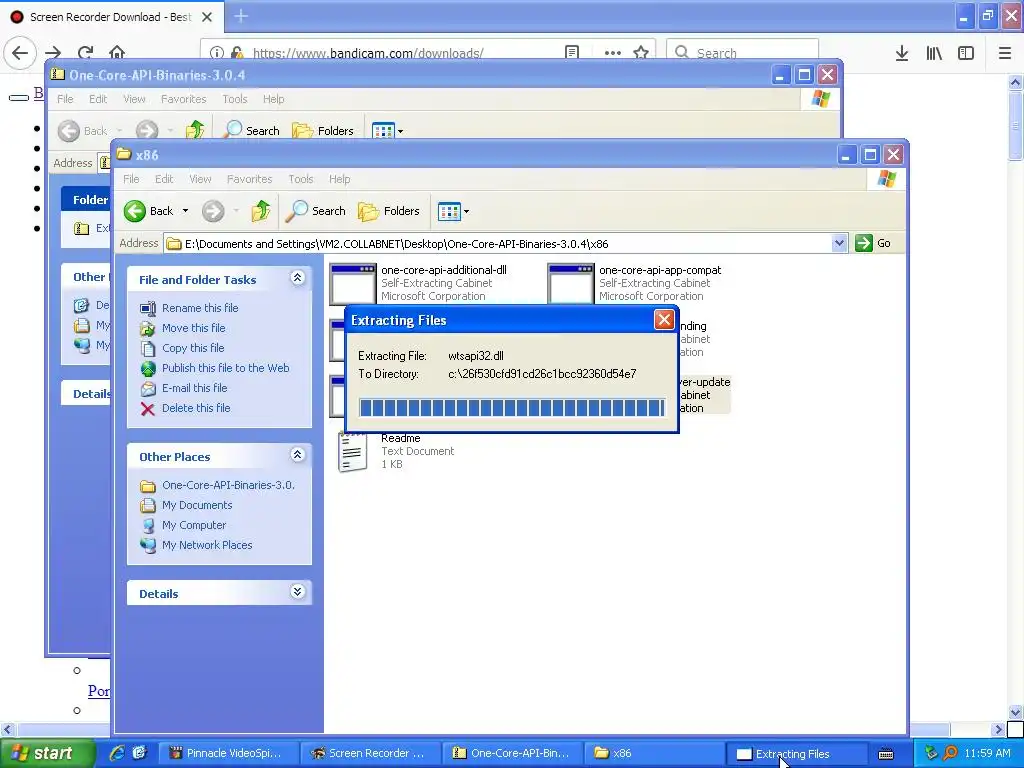Reload the page in Firefox
This screenshot has height=768, width=1024.
coord(86,52)
